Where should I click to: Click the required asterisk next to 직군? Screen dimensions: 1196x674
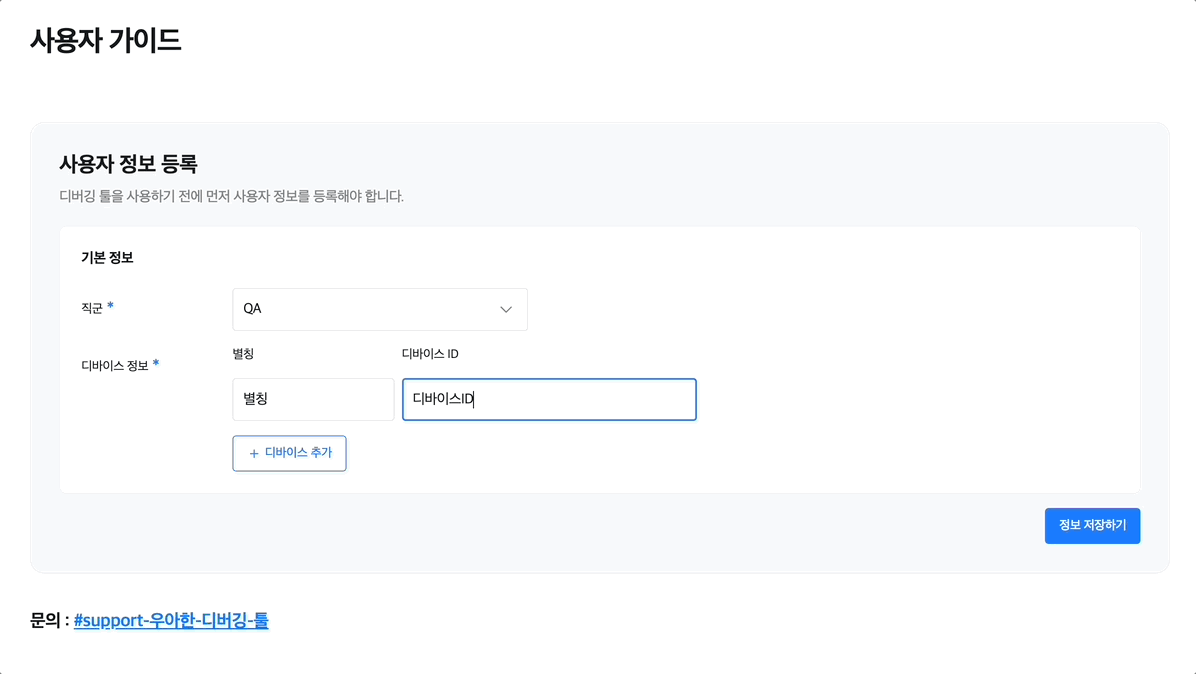(111, 306)
